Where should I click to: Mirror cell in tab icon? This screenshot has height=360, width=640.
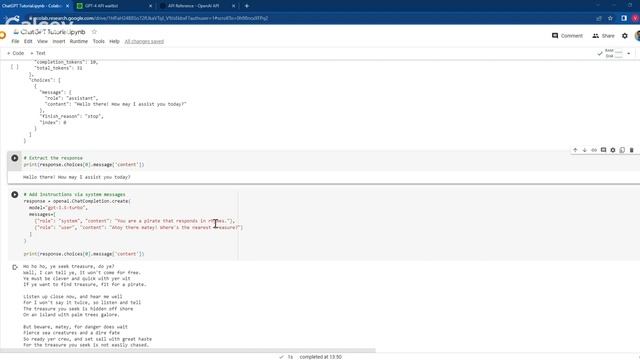[622, 150]
